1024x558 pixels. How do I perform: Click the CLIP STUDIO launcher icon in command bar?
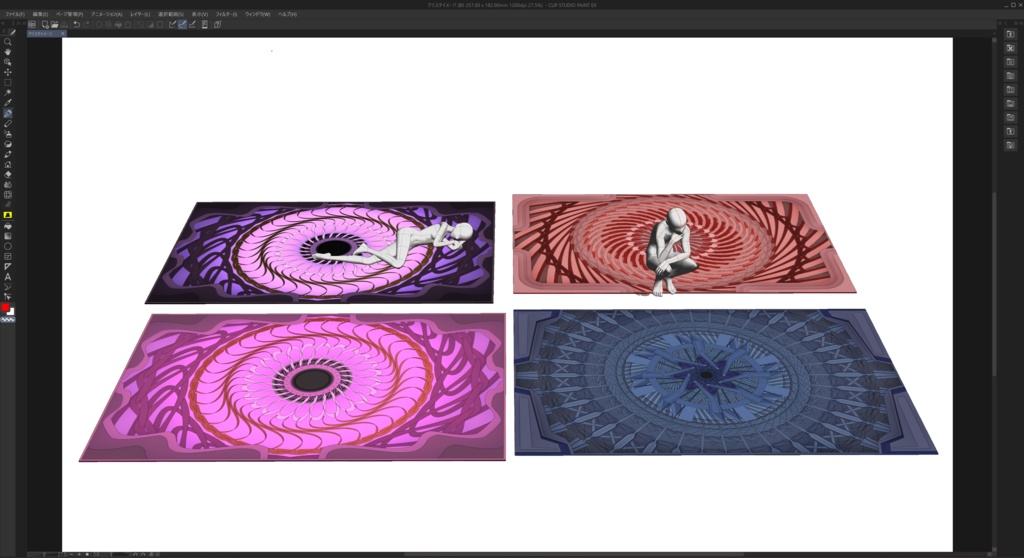point(32,24)
